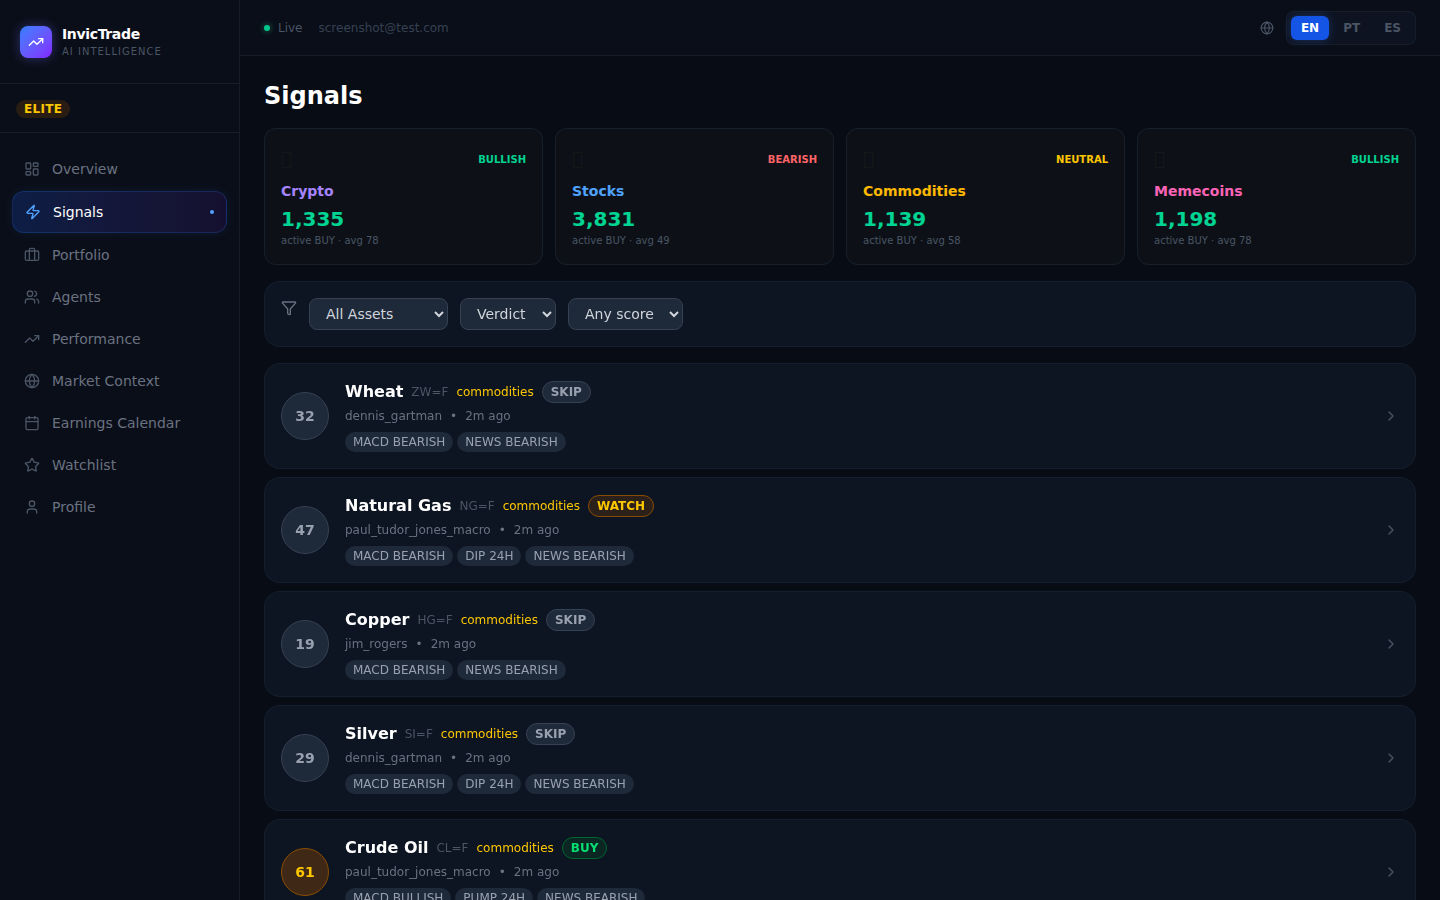The image size is (1440, 900).
Task: Select the Overview grid icon in sidebar
Action: coord(31,168)
